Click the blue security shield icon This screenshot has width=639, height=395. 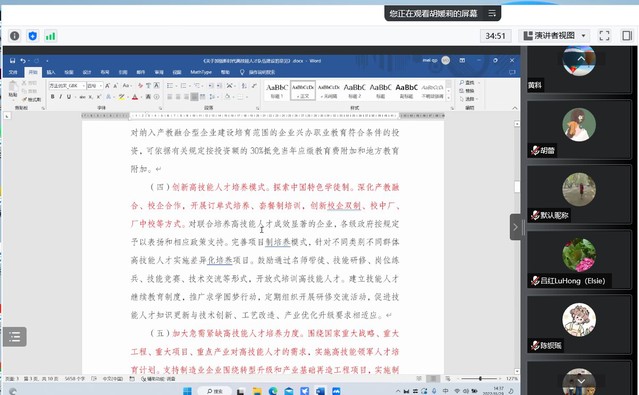[x=33, y=36]
